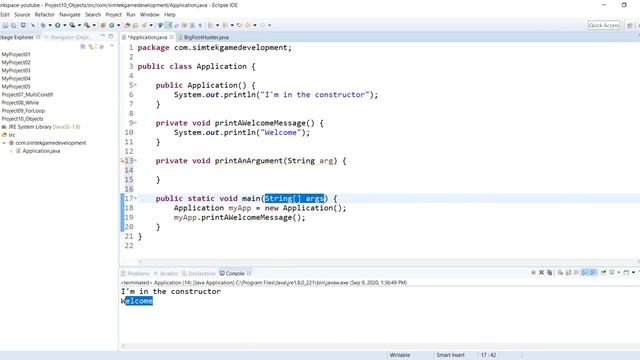
Task: Click editor horizontal scrollbar left arrow
Action: pyautogui.click(x=140, y=261)
